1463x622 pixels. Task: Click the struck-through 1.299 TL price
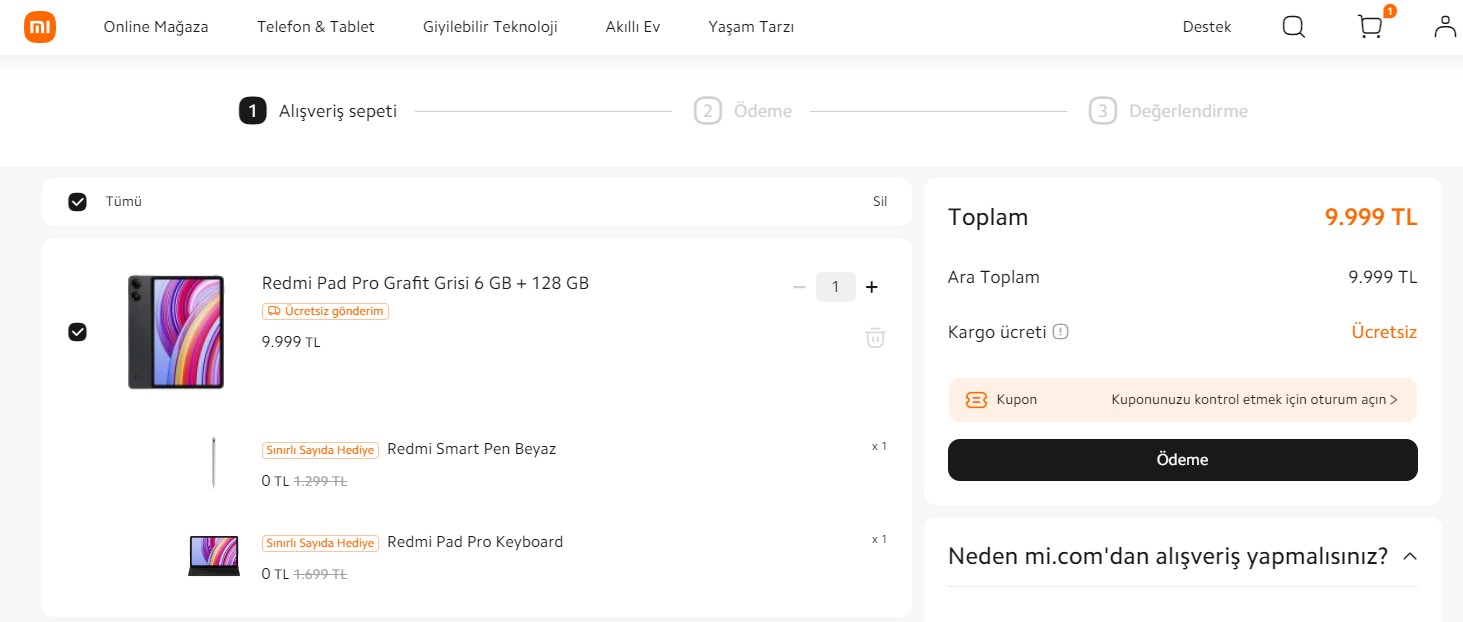point(320,481)
